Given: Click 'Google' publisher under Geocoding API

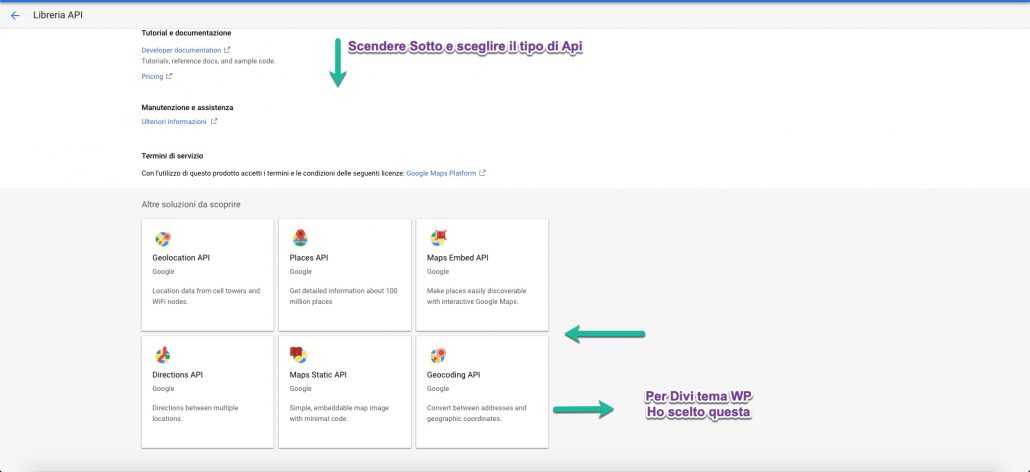Looking at the screenshot, I should [x=437, y=389].
